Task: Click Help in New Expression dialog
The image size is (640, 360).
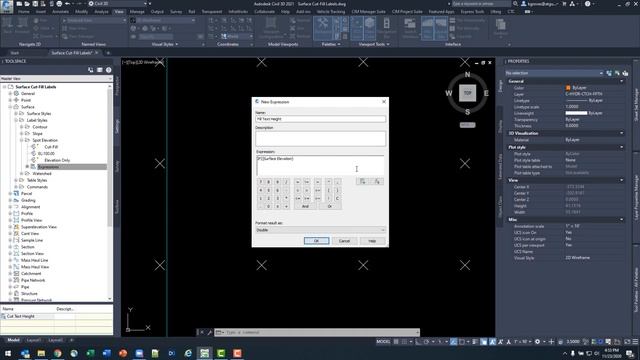Action: point(372,241)
